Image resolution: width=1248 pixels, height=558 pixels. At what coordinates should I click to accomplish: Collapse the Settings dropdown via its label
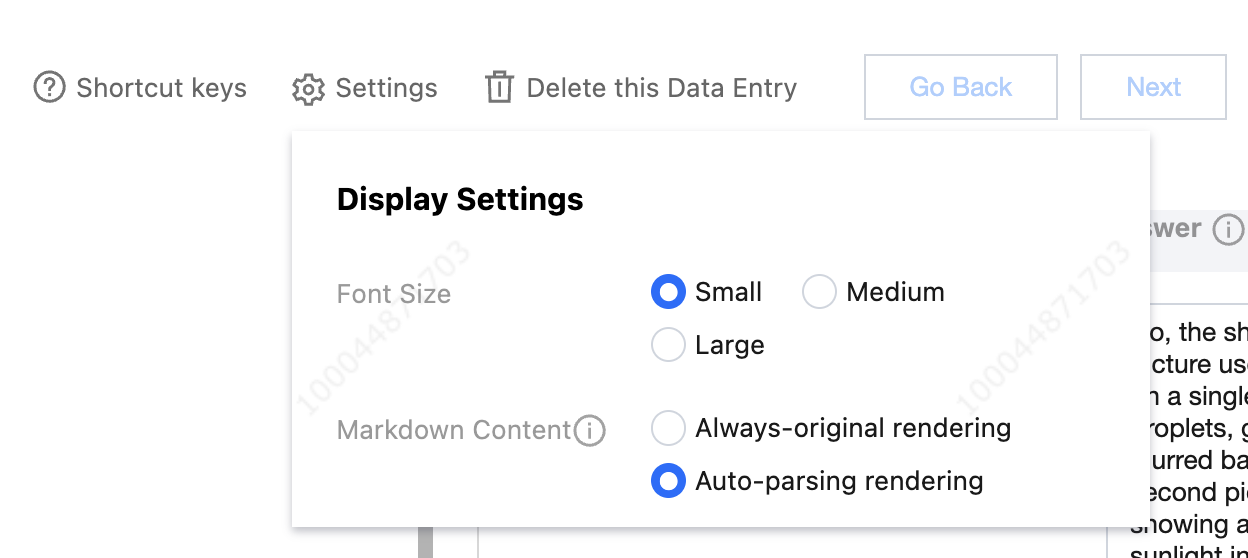(x=386, y=88)
